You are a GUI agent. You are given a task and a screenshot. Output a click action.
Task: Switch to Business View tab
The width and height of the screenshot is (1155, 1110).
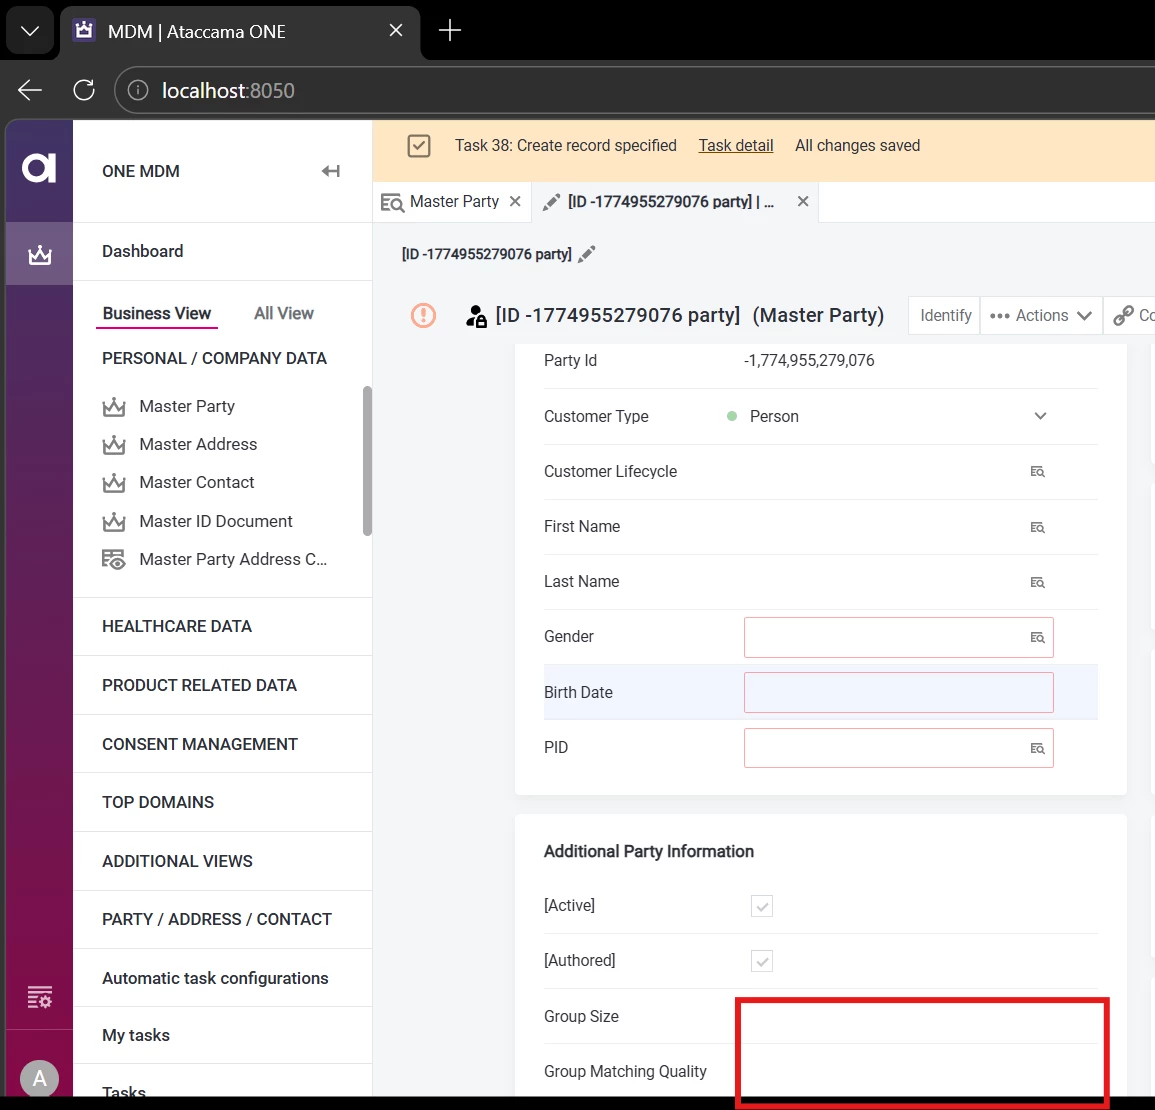pyautogui.click(x=157, y=313)
